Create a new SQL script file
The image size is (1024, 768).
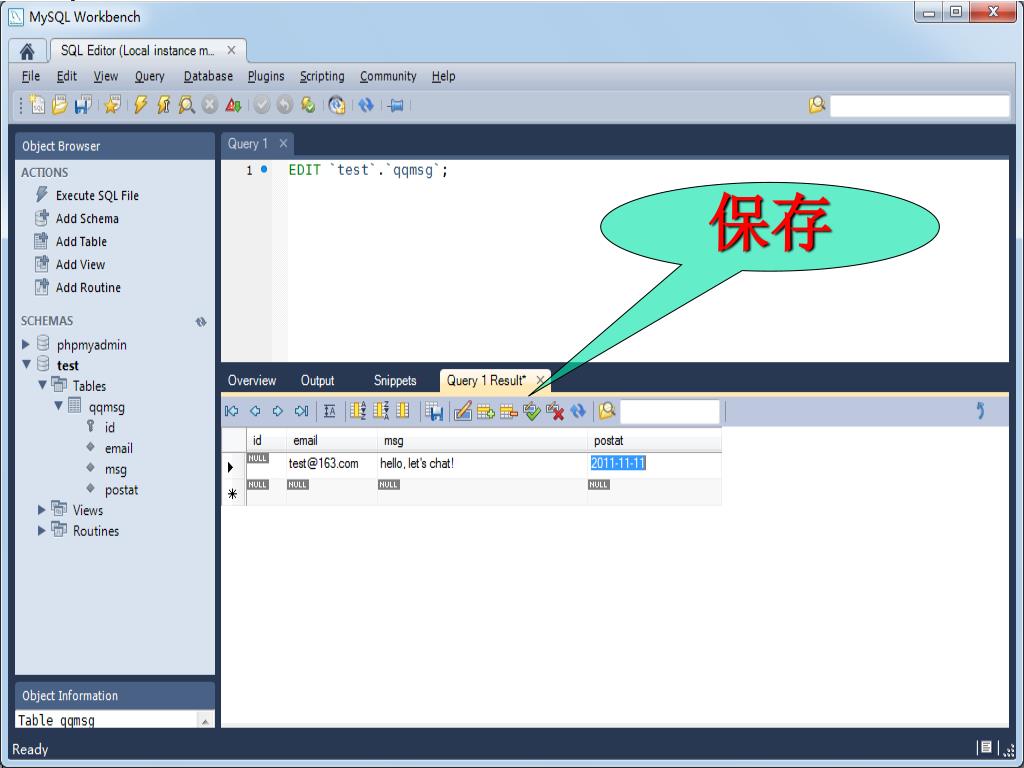pos(37,104)
